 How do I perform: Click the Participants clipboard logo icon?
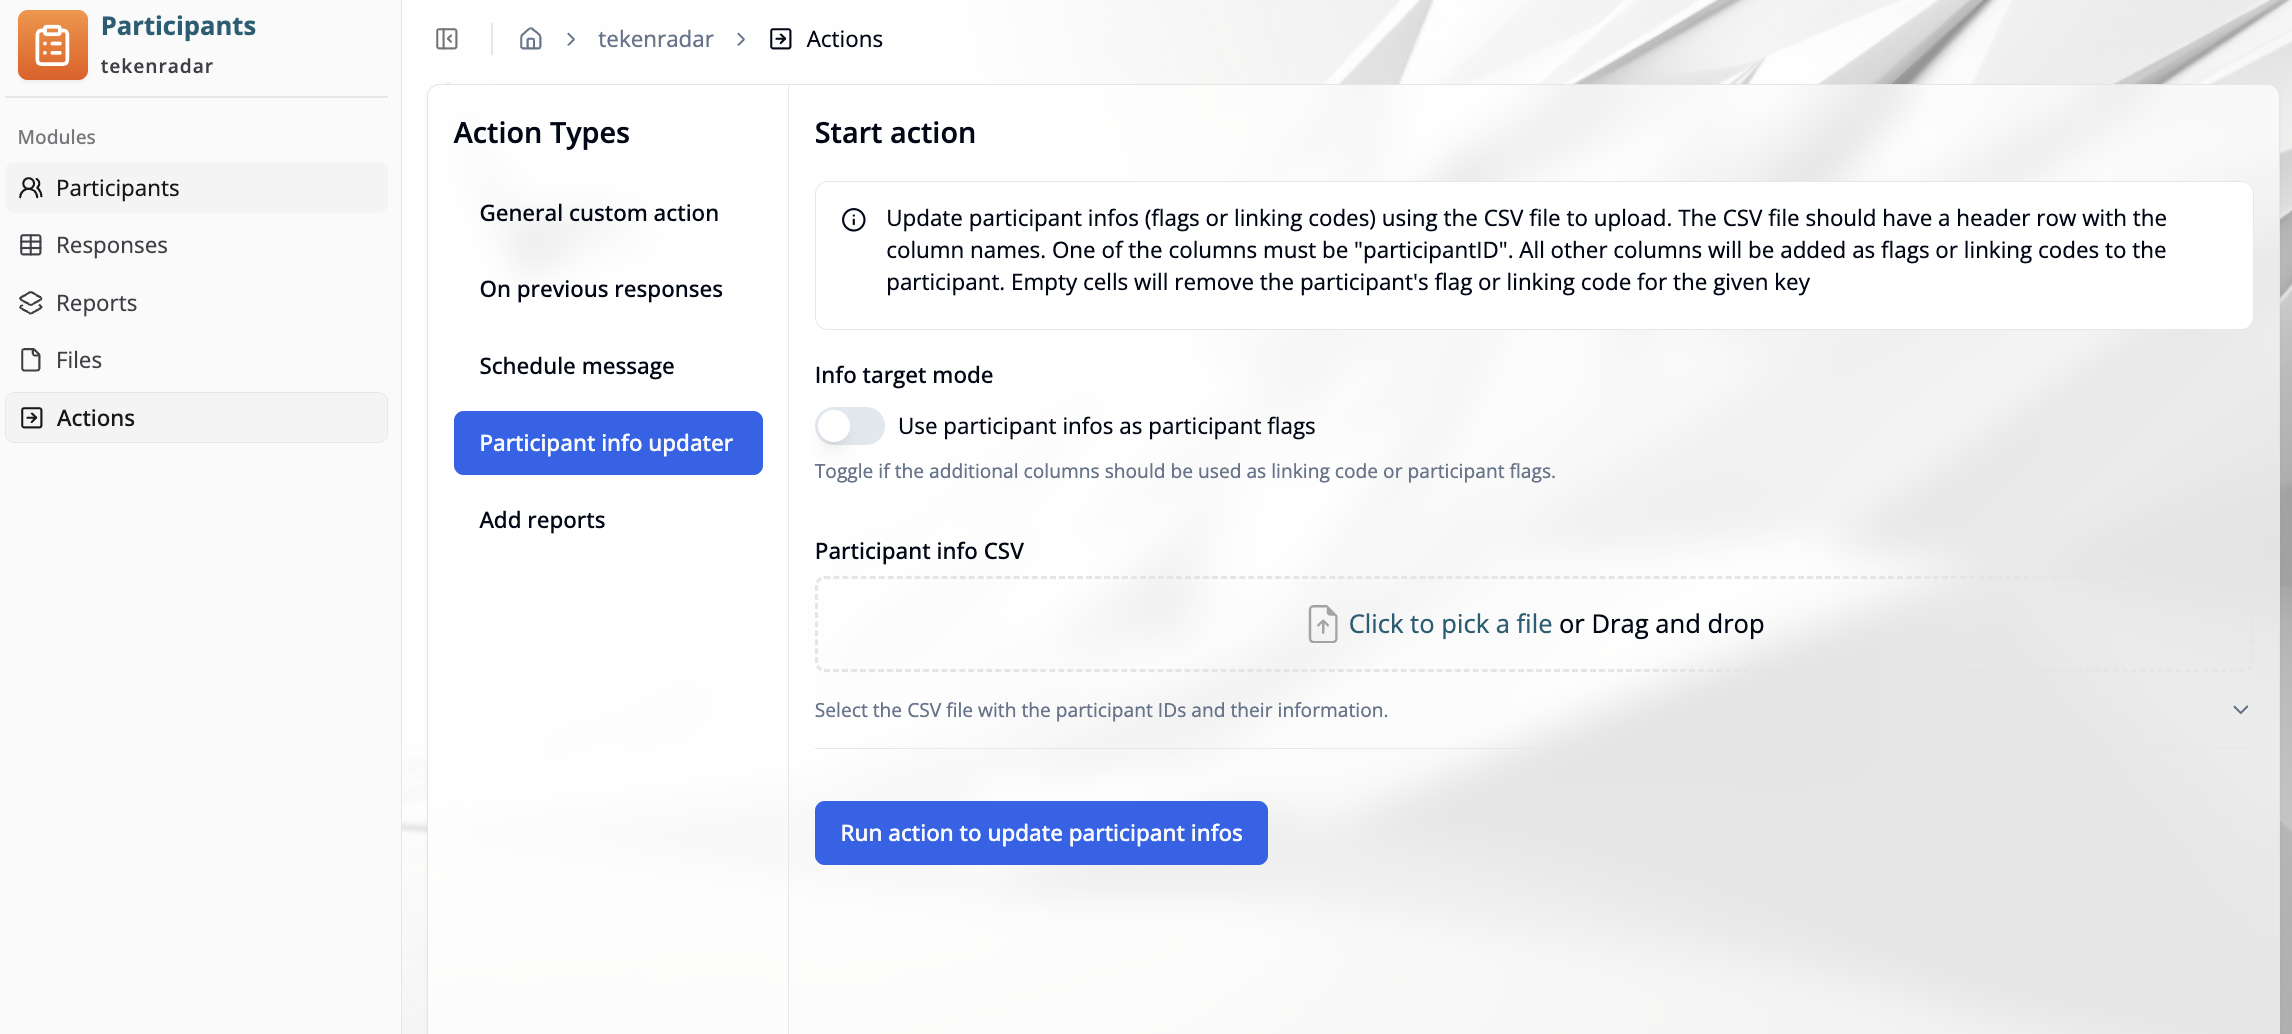point(51,44)
